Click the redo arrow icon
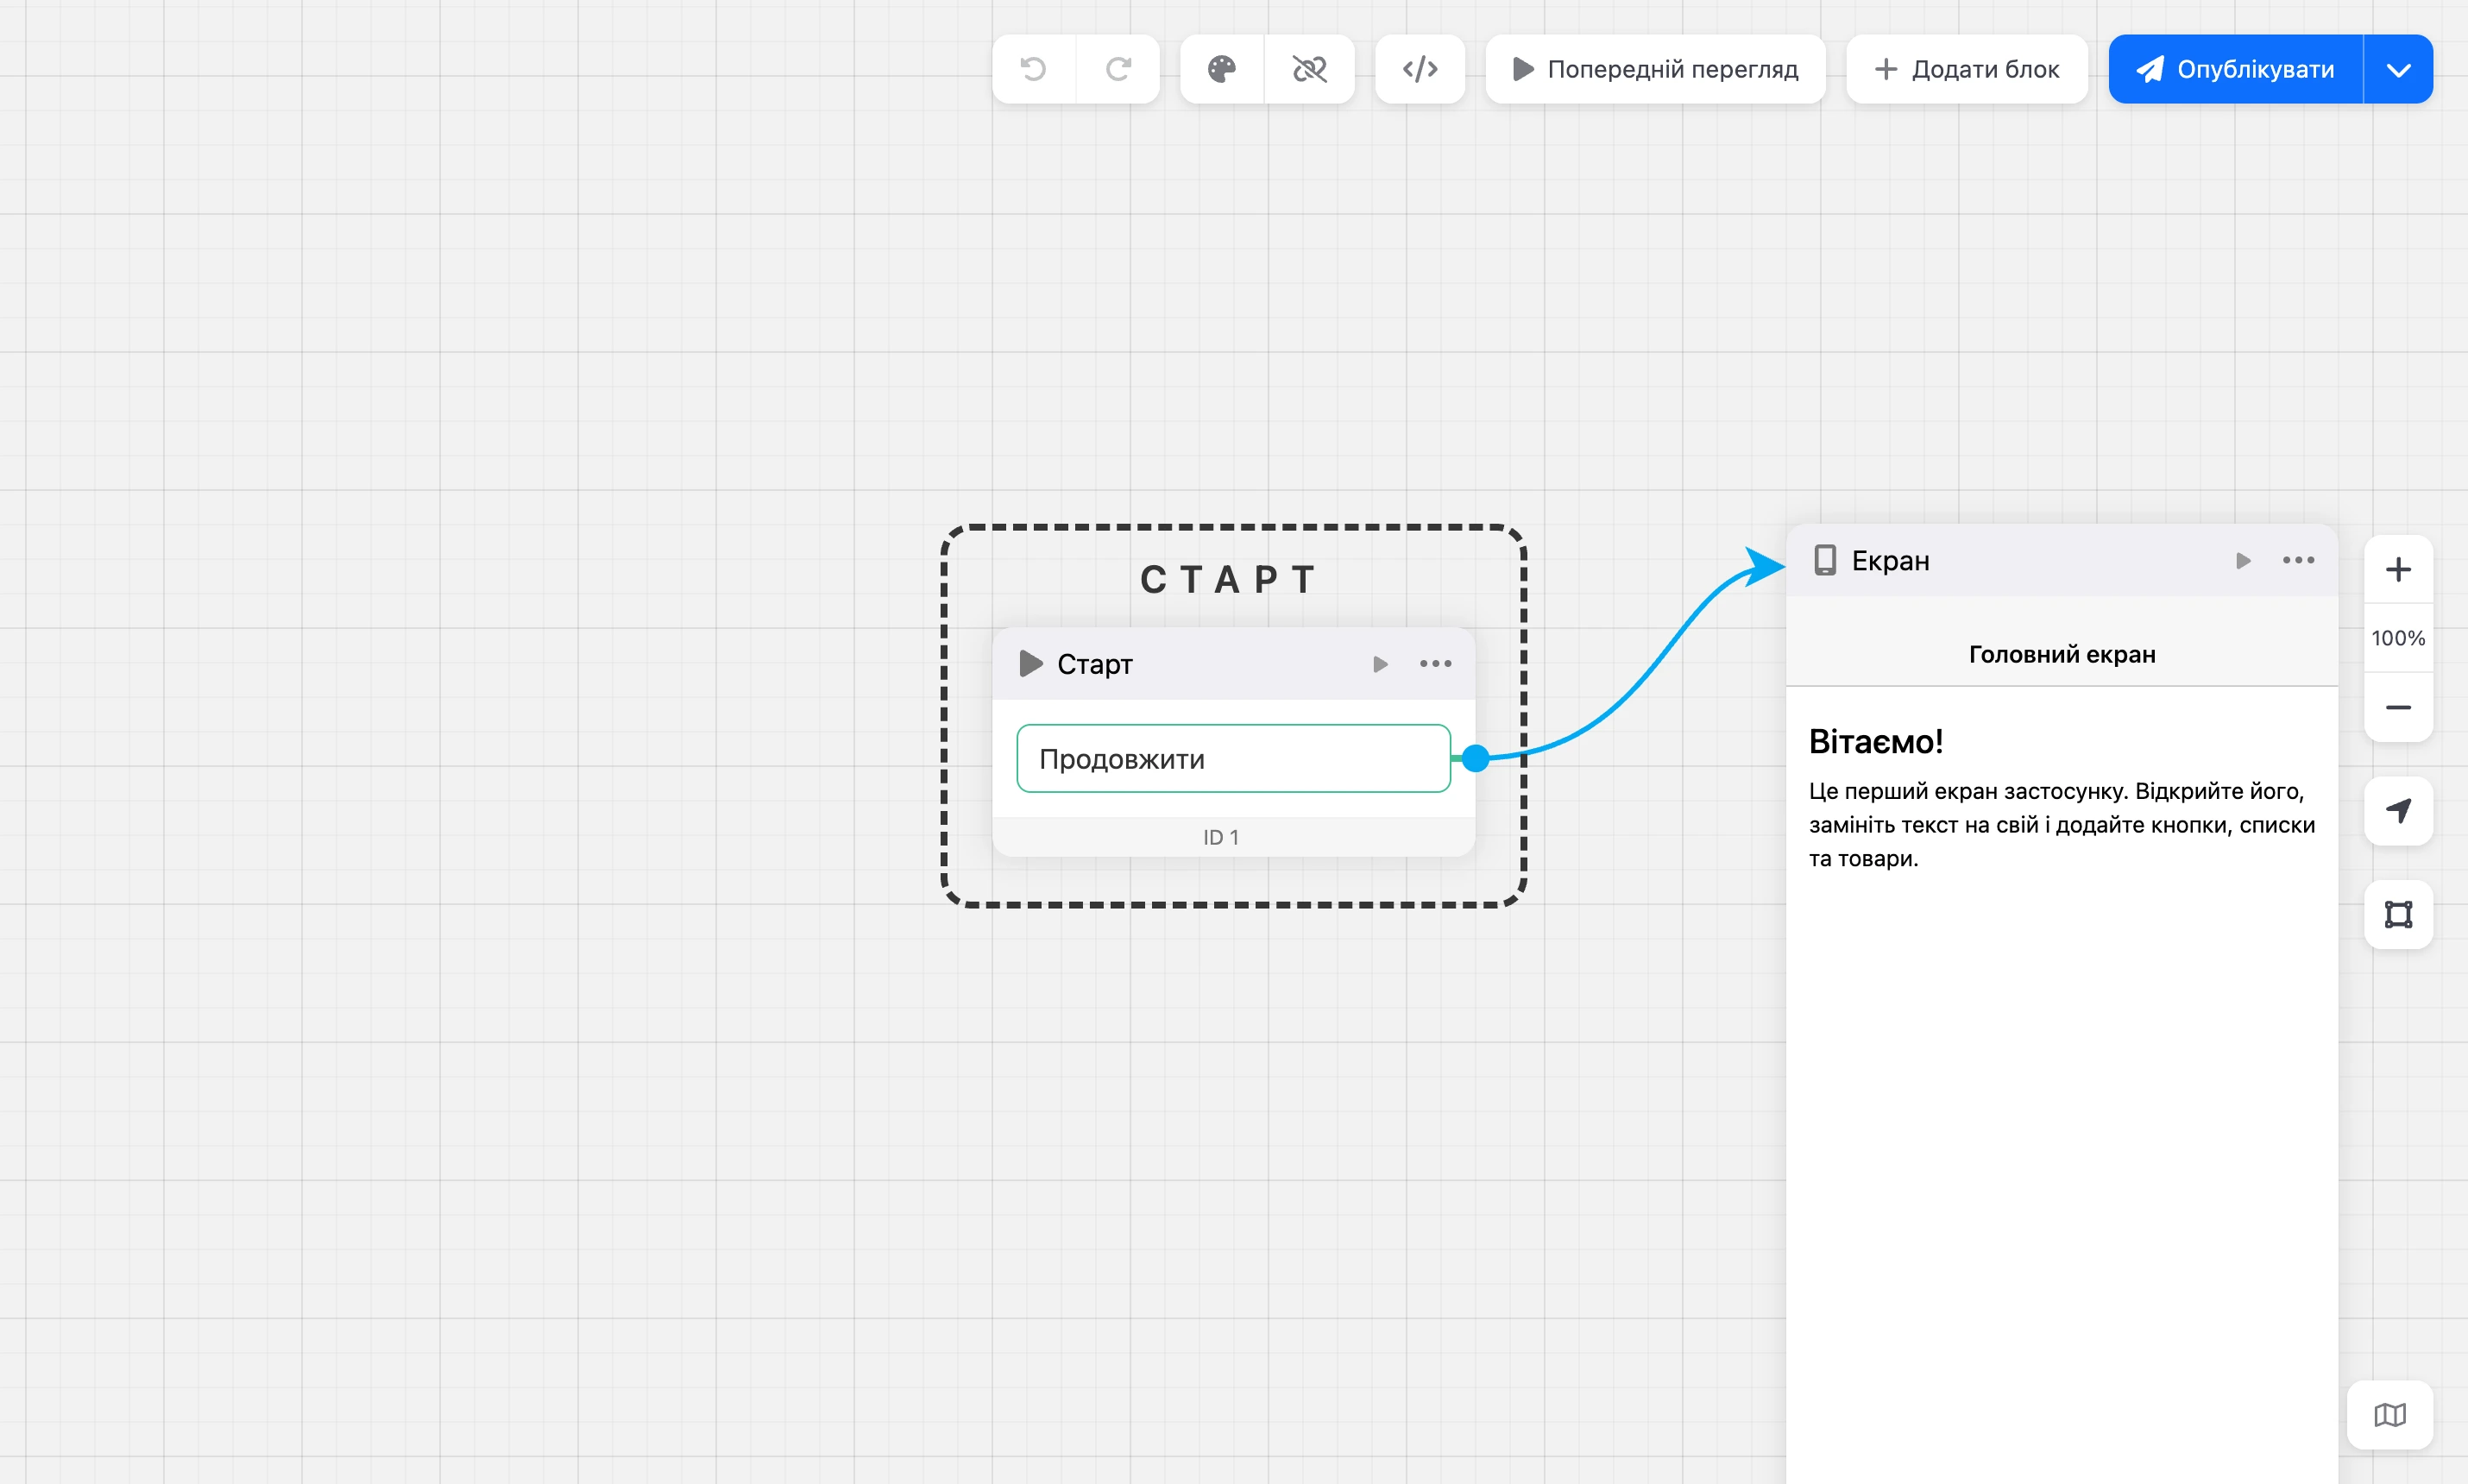The width and height of the screenshot is (2468, 1484). click(1118, 69)
